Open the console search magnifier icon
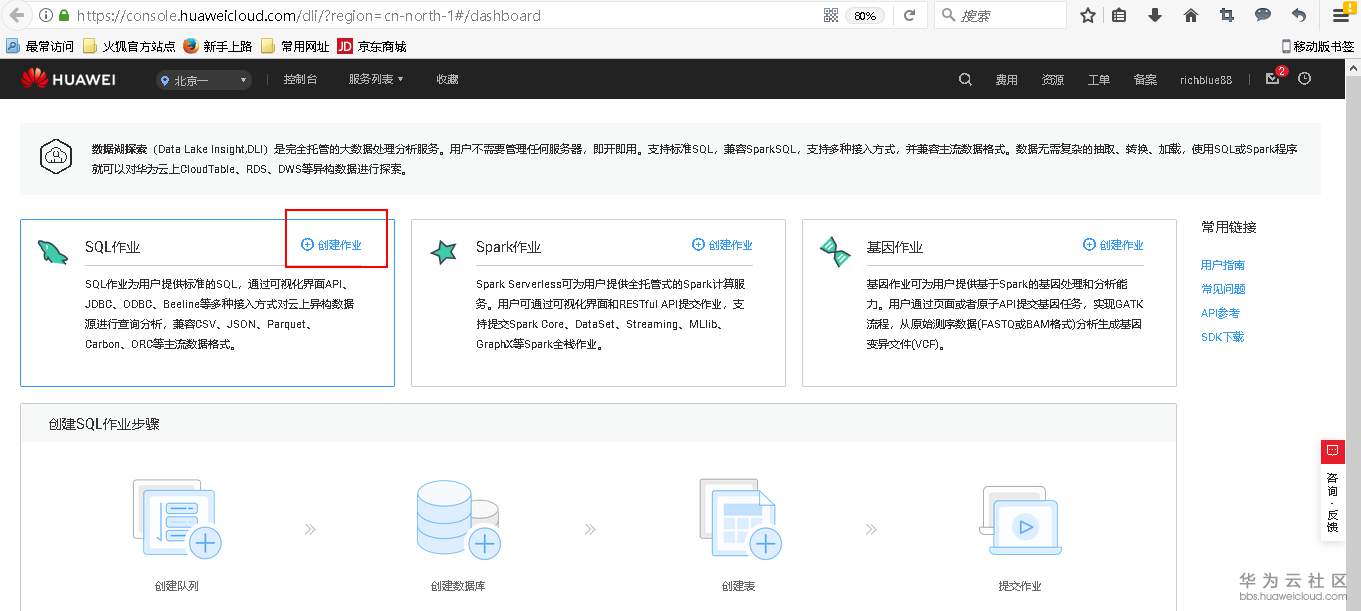The width and height of the screenshot is (1361, 611). [x=964, y=78]
